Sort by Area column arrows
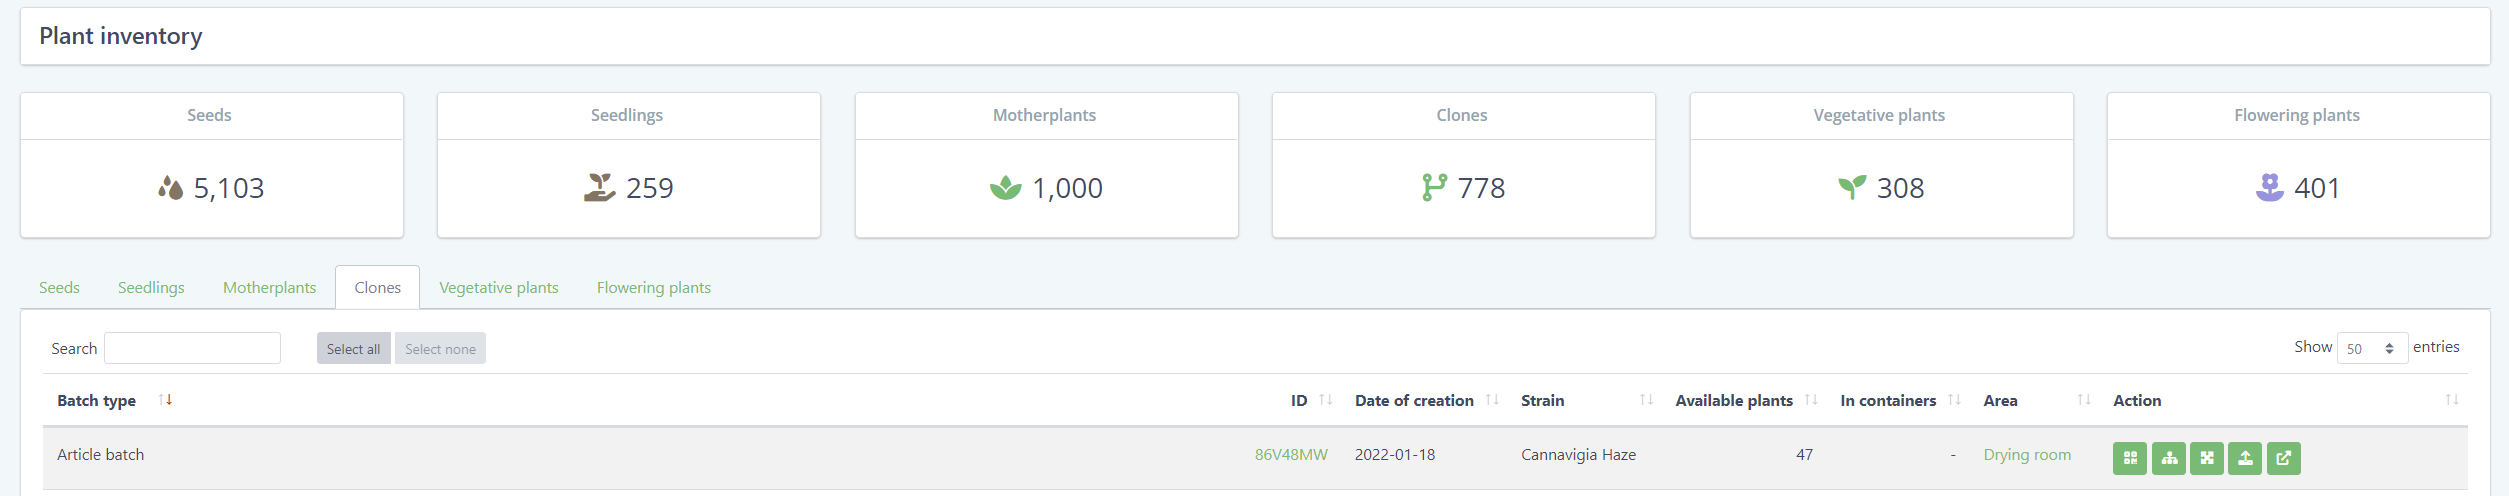 point(2084,400)
